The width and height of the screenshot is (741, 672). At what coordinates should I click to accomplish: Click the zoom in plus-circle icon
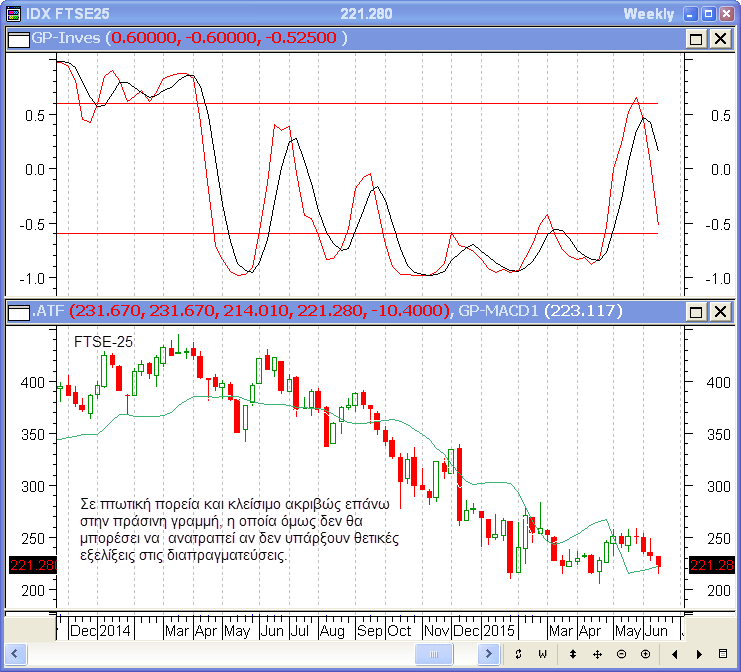coord(645,654)
